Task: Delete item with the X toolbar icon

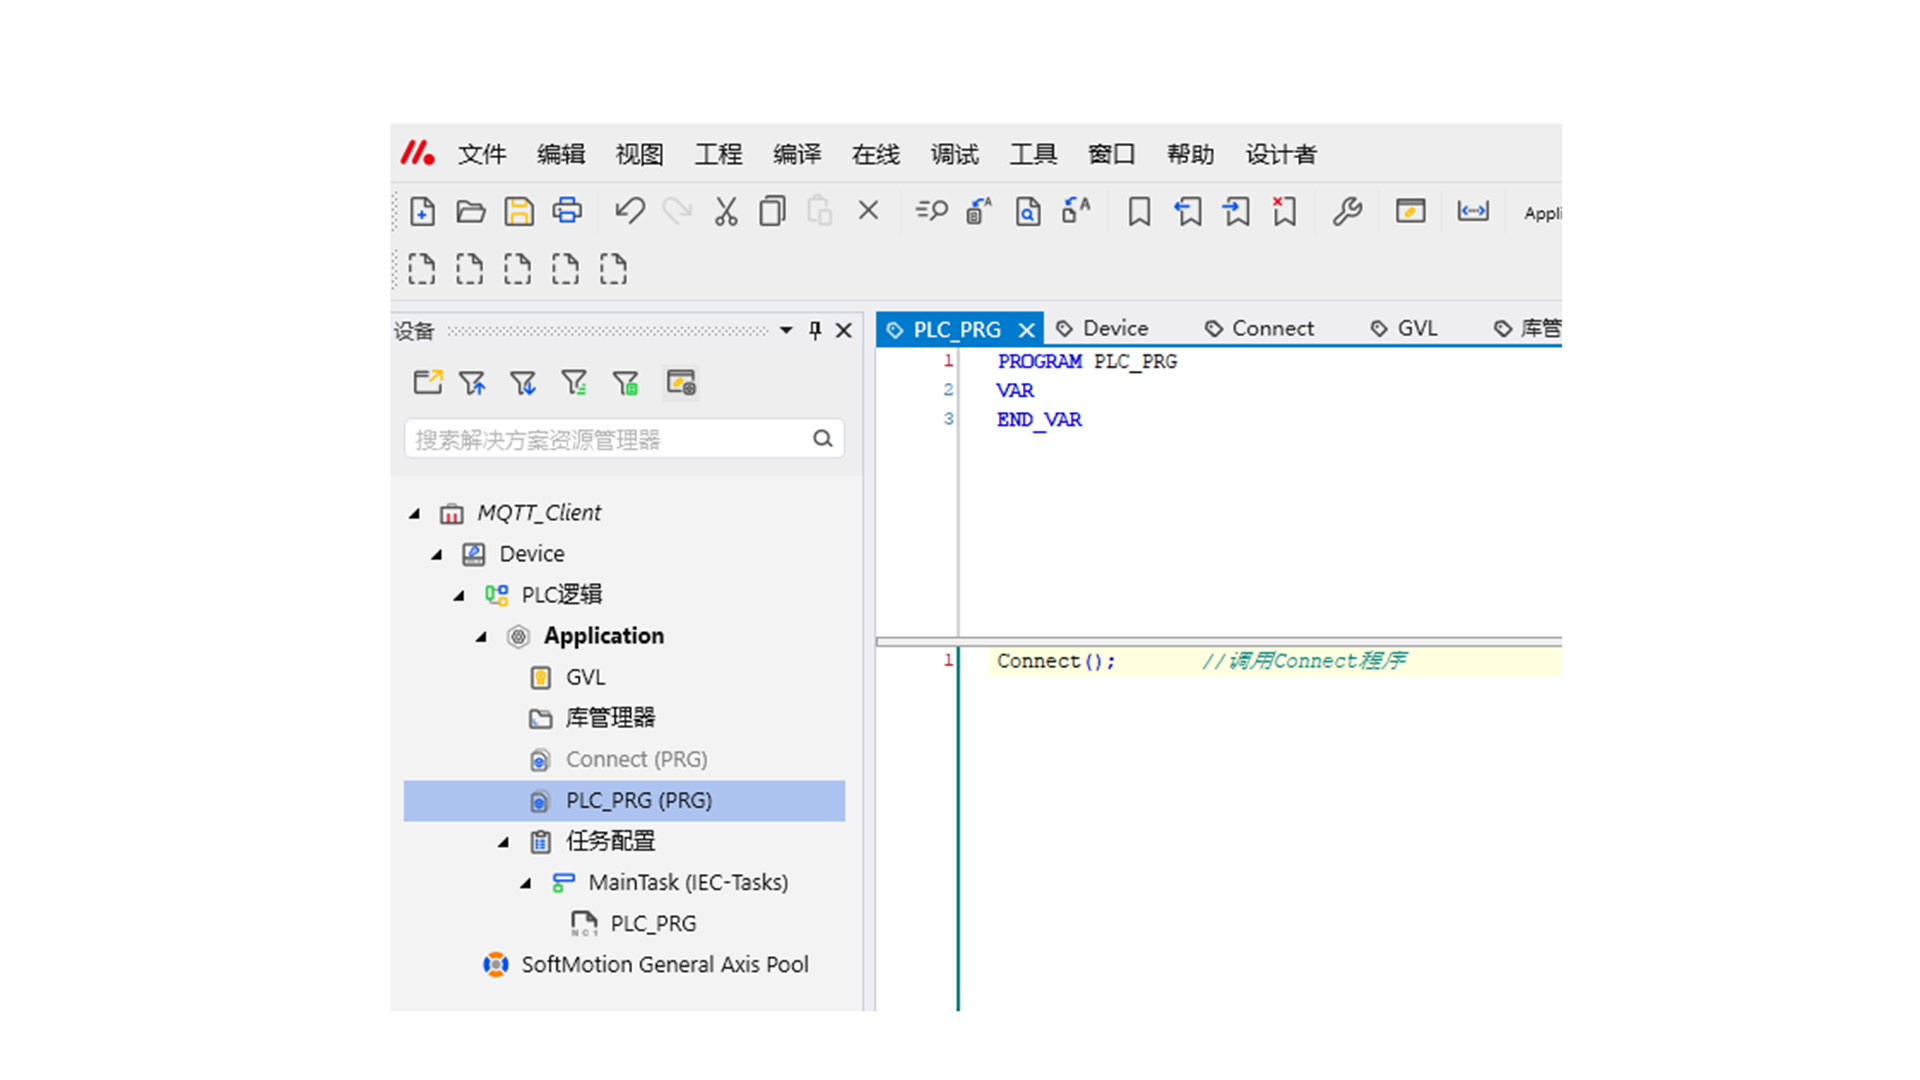Action: 868,210
